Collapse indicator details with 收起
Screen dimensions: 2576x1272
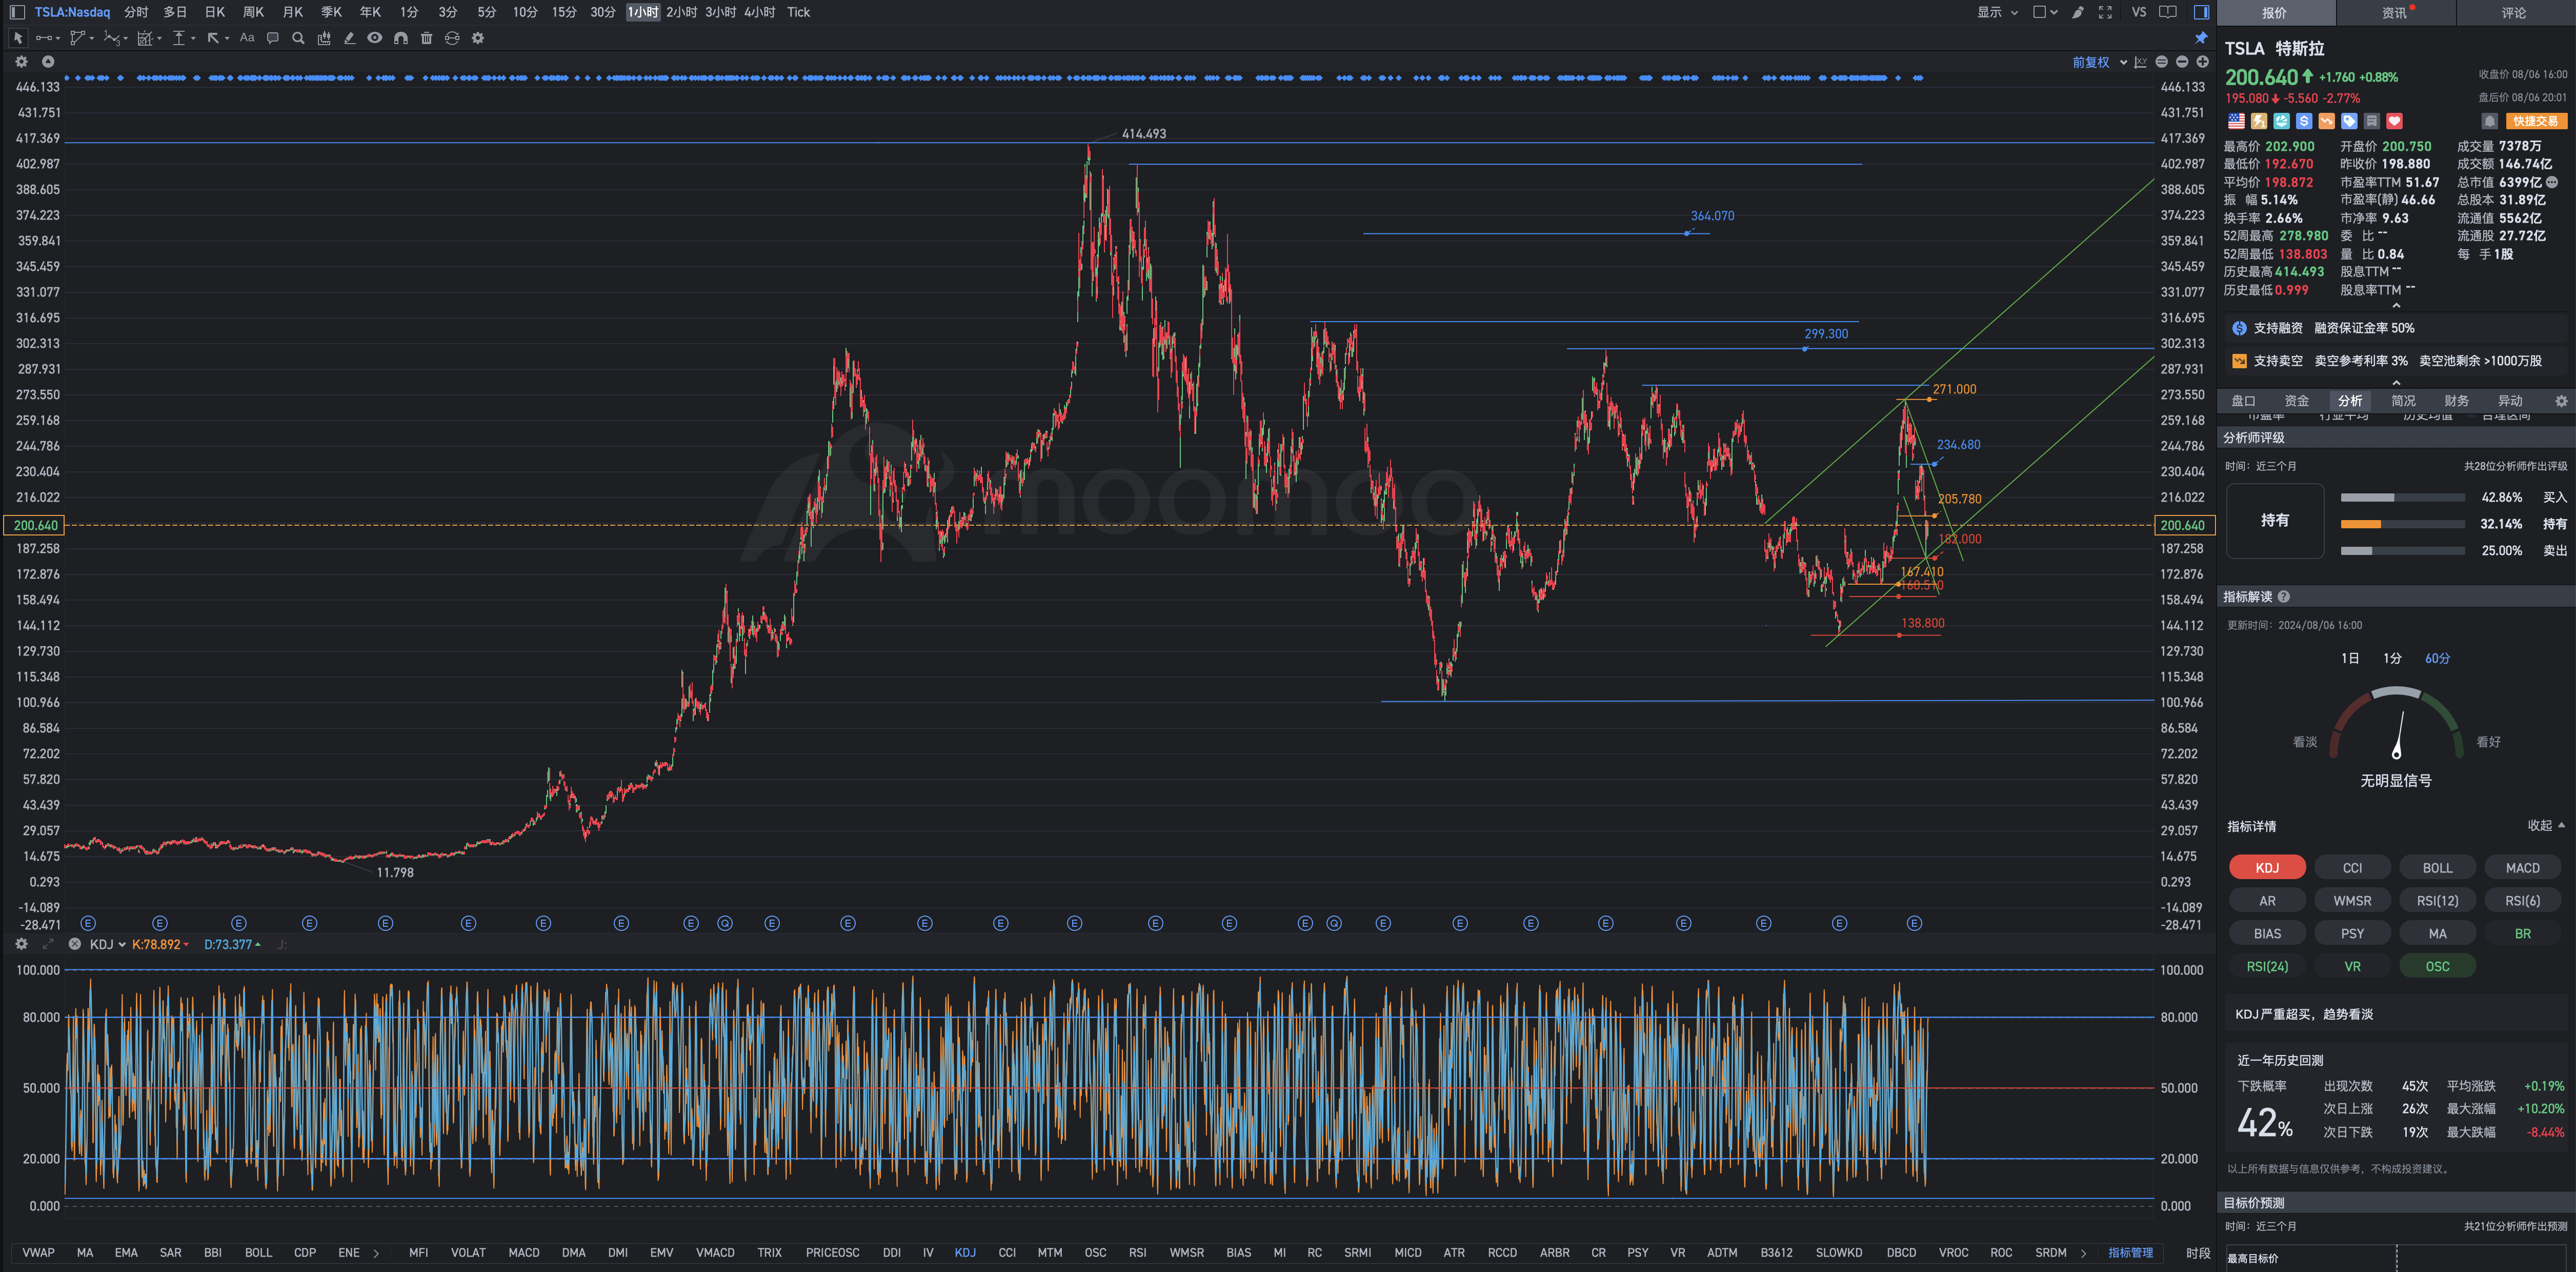[2546, 825]
